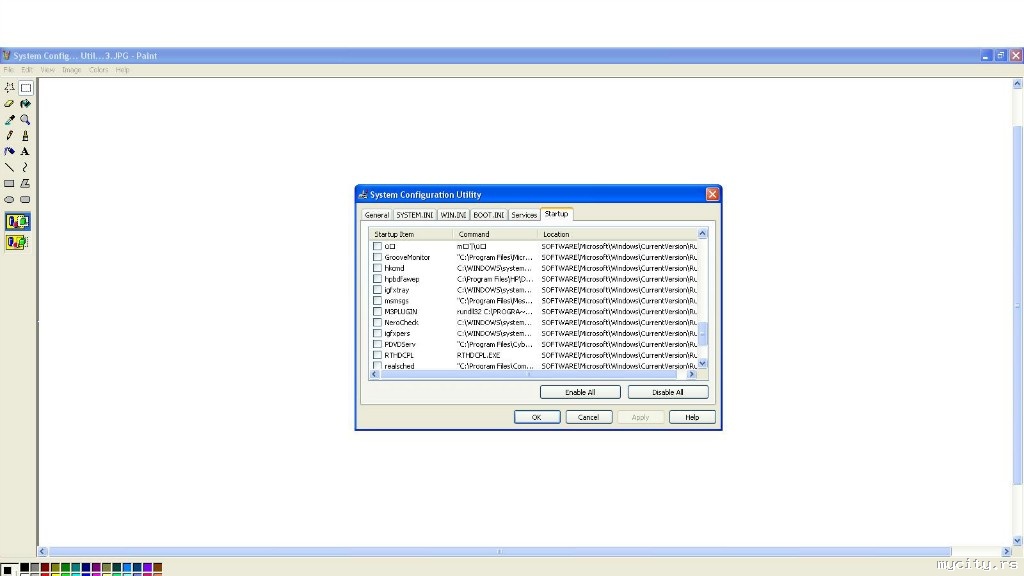Open the Image menu in Paint
This screenshot has height=576, width=1024.
[x=72, y=70]
